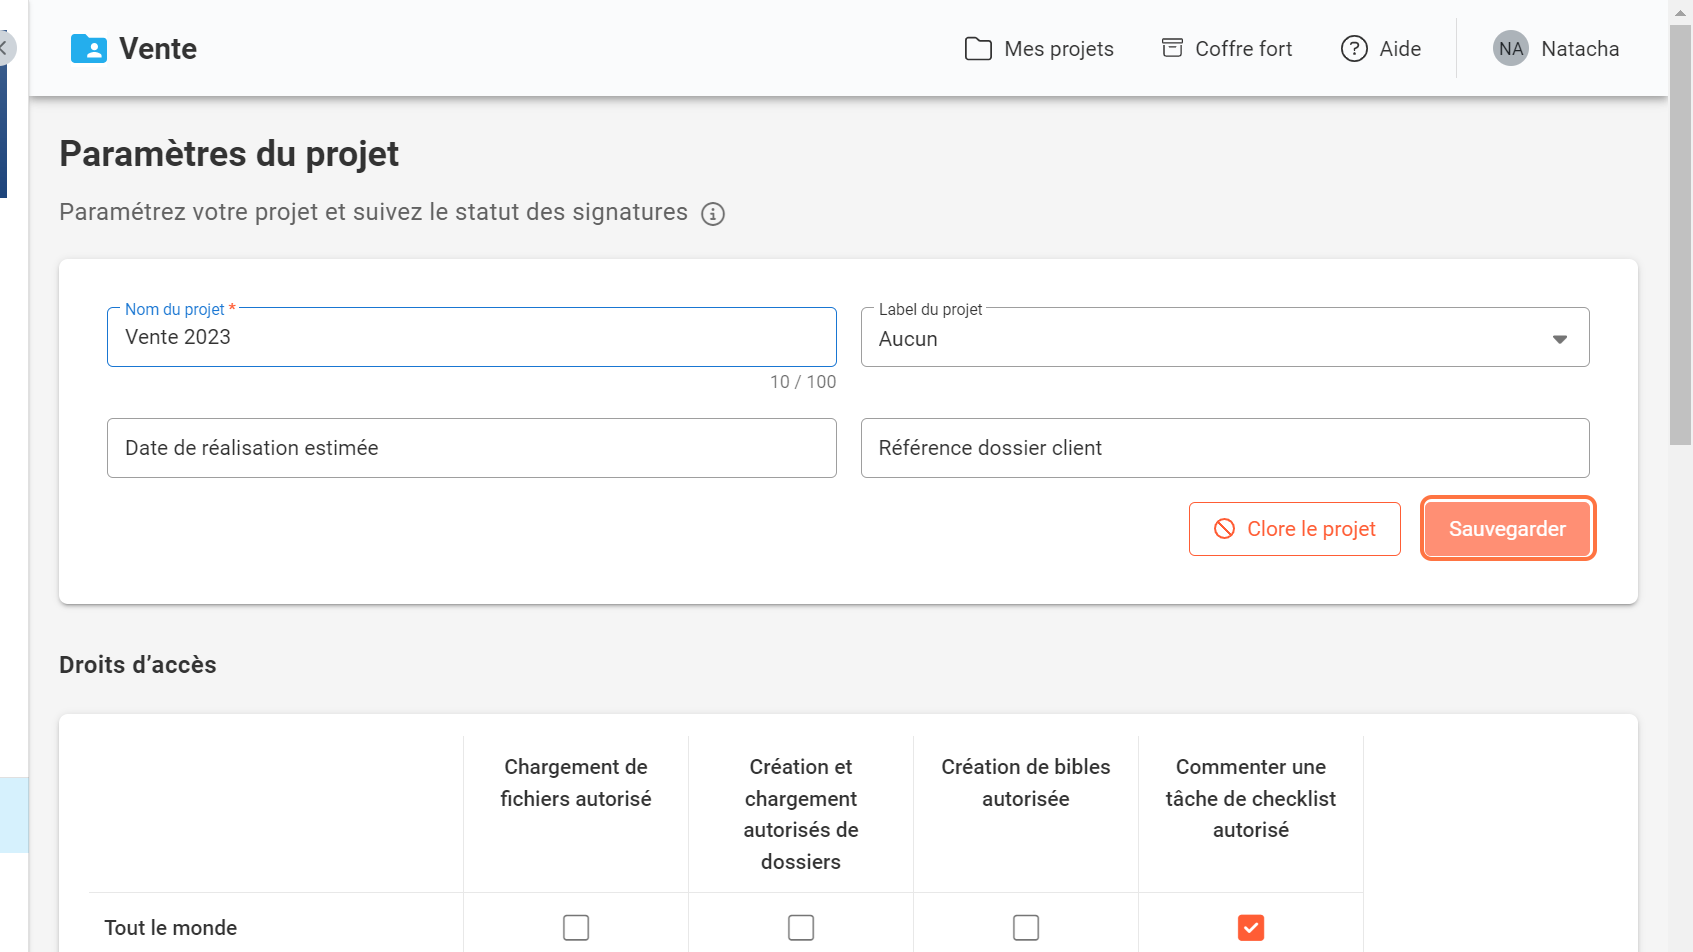Screen dimensions: 1693x952
Task: Click the blue Vente folder icon
Action: point(88,49)
